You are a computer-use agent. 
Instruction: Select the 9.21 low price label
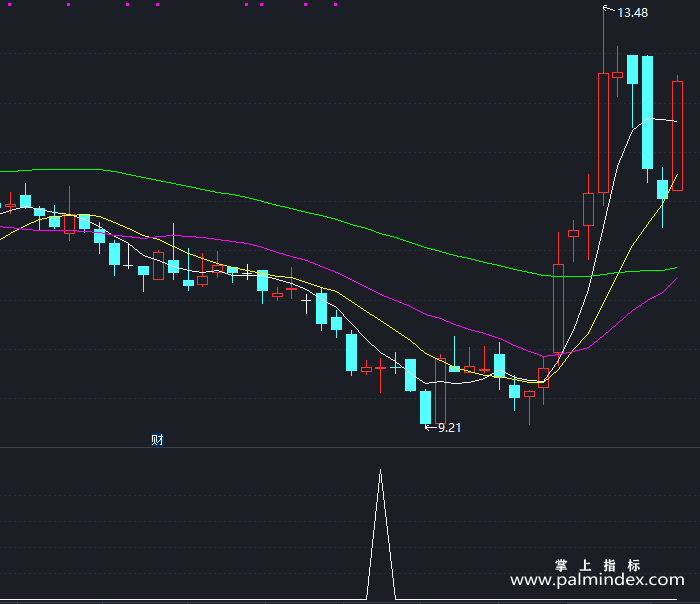click(x=449, y=428)
